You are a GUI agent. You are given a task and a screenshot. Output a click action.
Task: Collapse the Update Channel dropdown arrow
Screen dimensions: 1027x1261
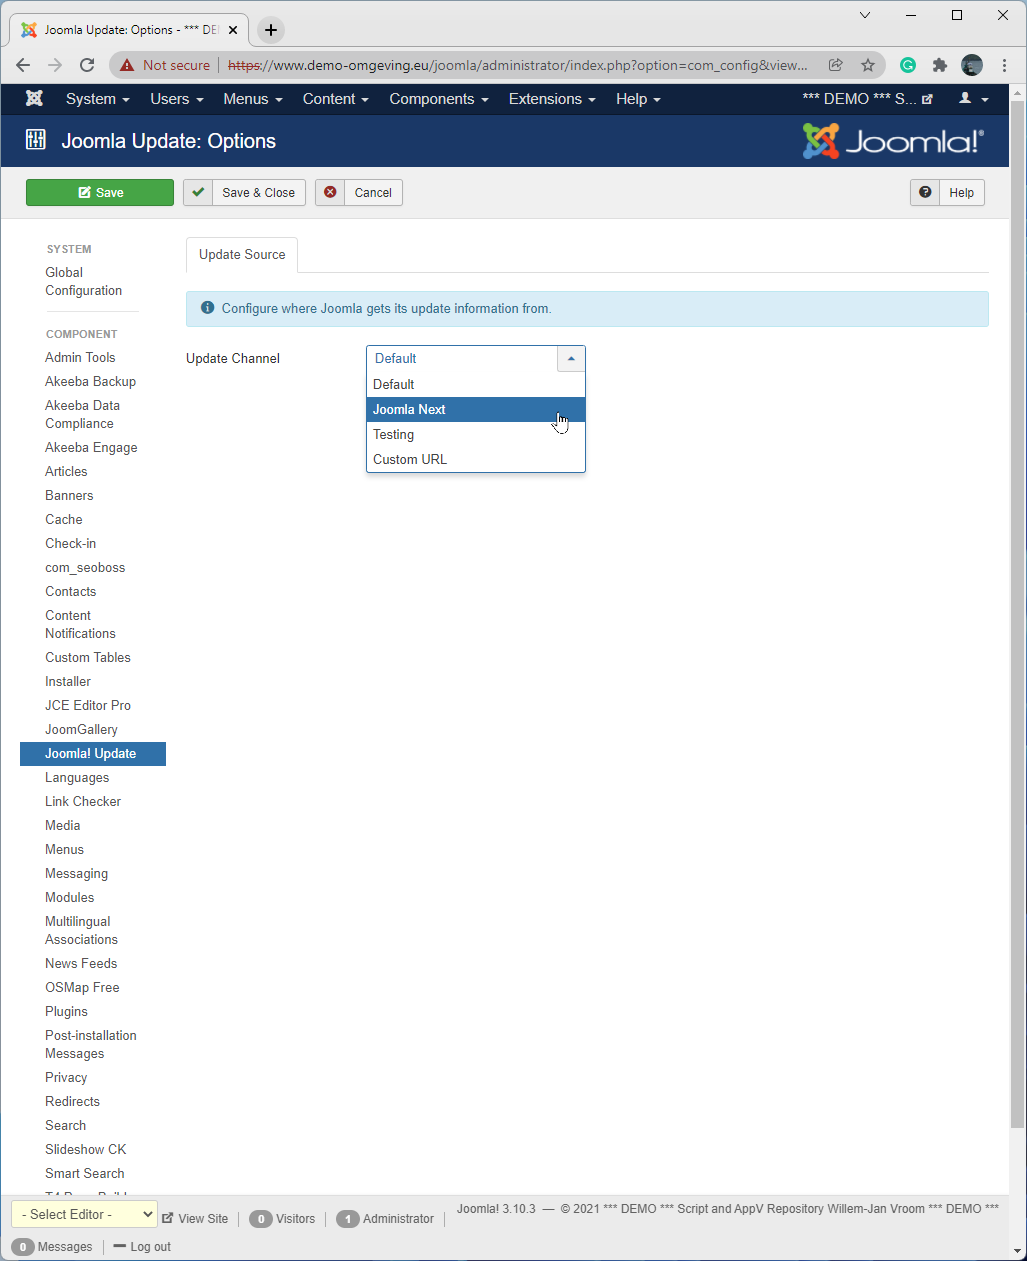click(x=571, y=359)
